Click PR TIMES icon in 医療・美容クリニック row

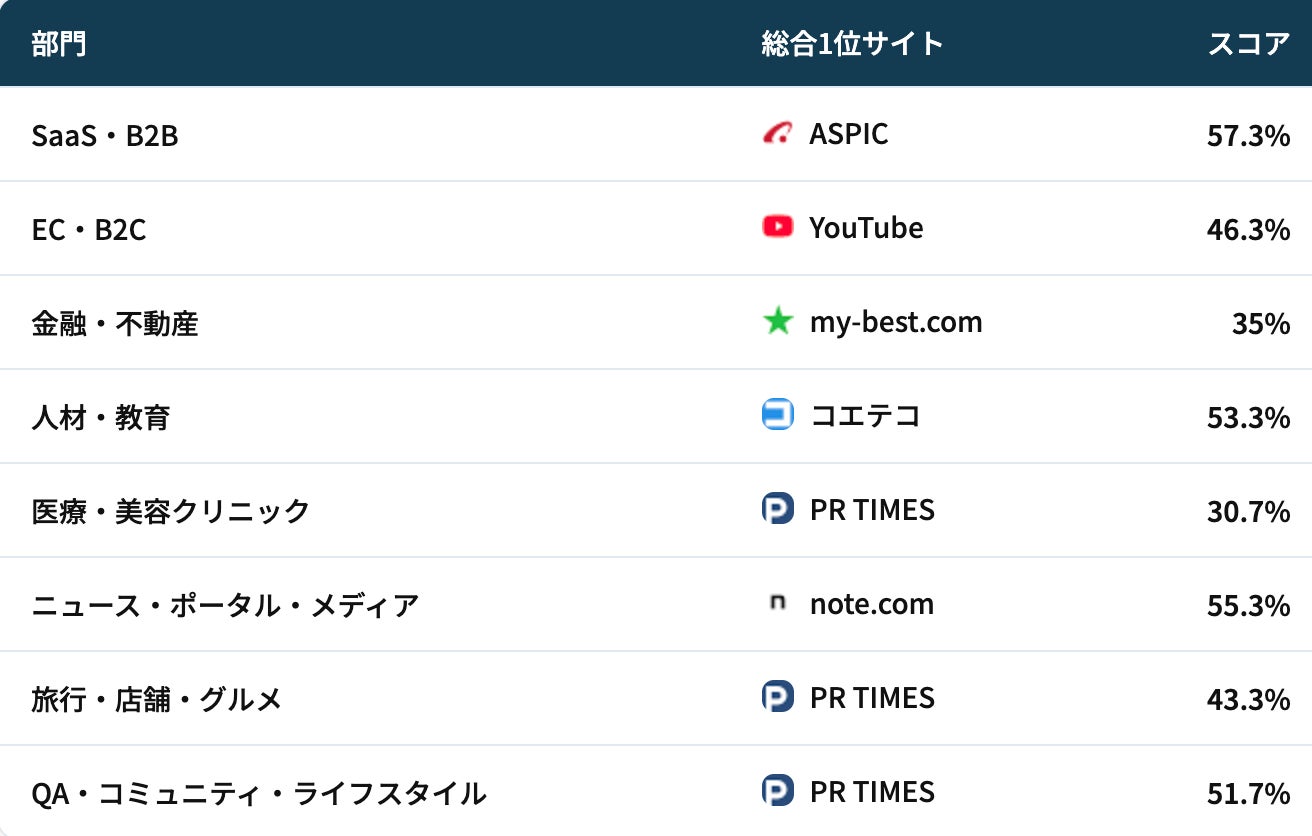coord(777,509)
